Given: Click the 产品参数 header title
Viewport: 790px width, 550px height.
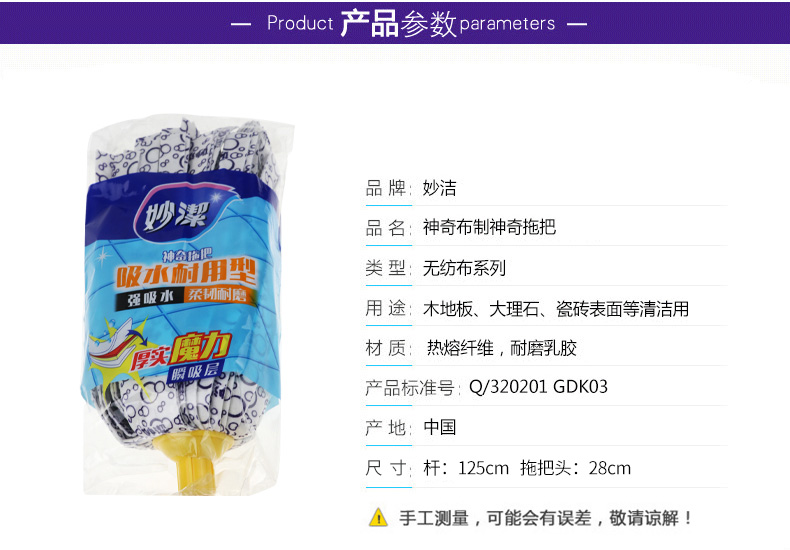Looking at the screenshot, I should [398, 23].
